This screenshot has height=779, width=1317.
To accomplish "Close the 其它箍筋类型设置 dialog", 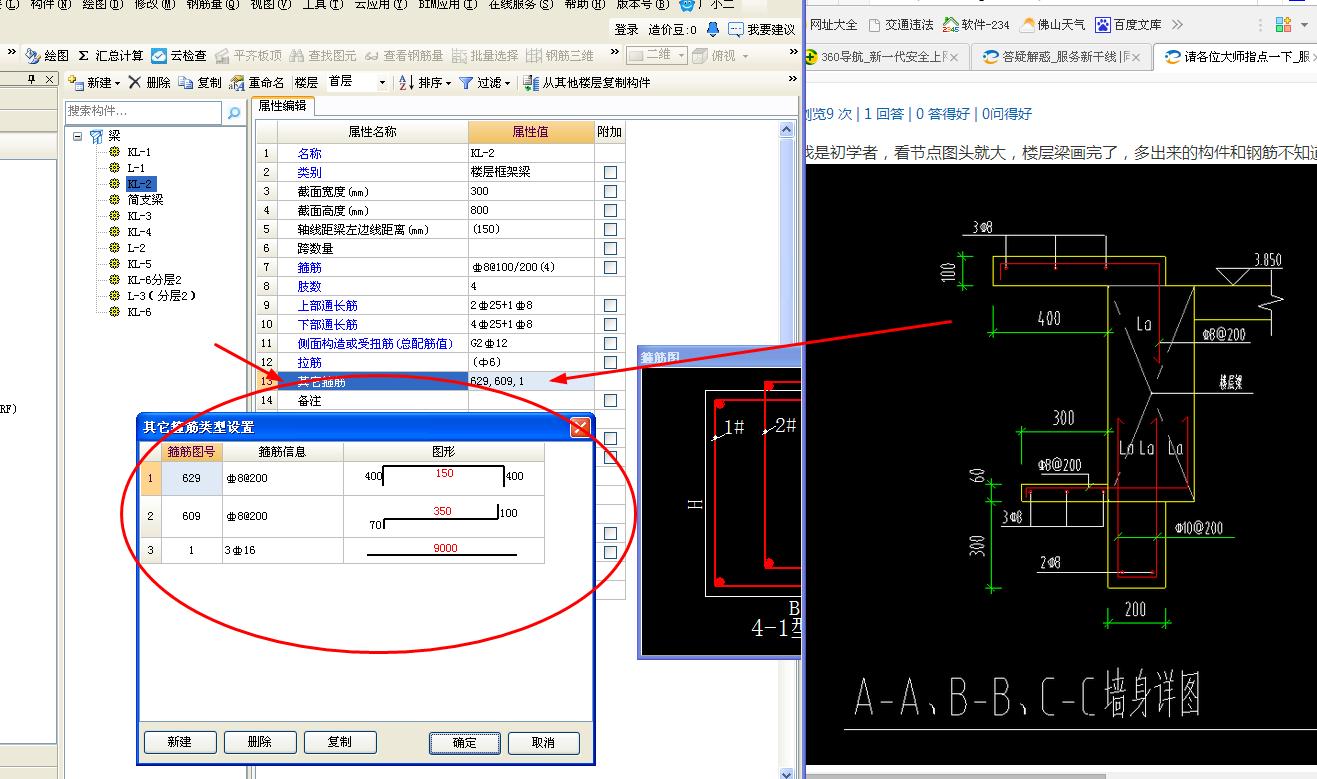I will [579, 427].
